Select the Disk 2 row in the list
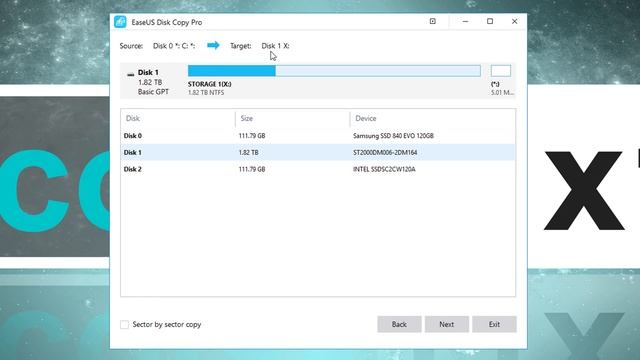The height and width of the screenshot is (360, 640). pos(318,169)
